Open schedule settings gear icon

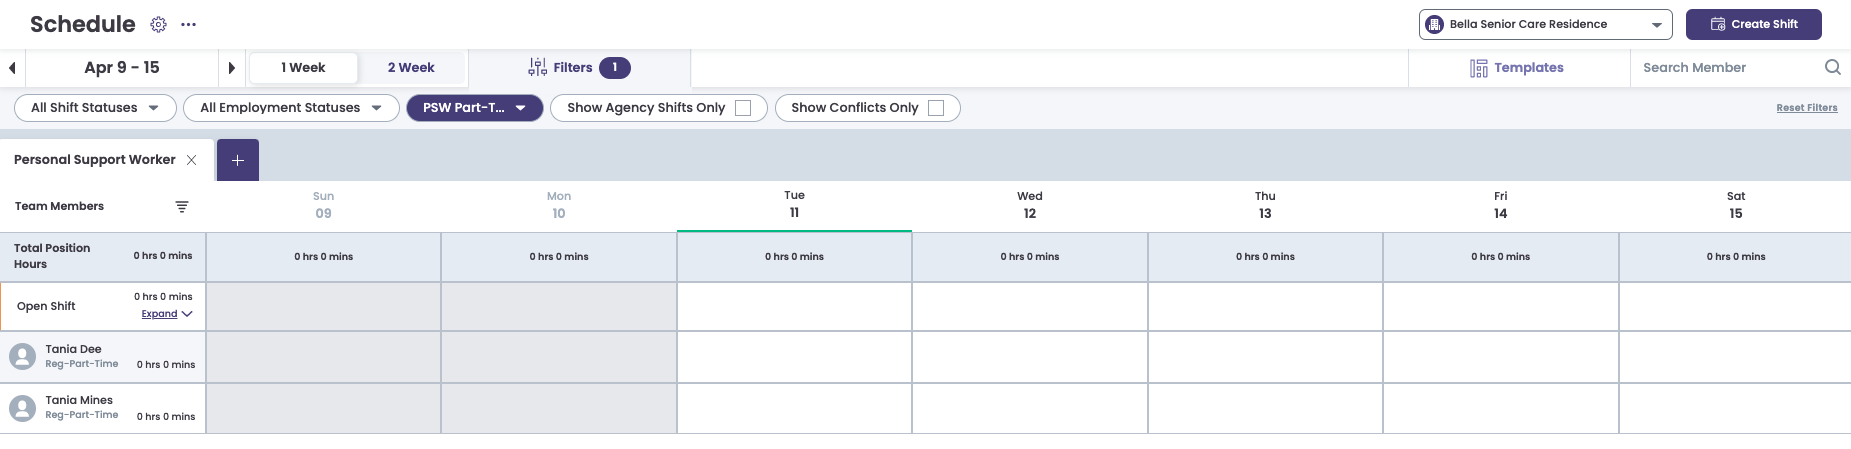pyautogui.click(x=158, y=25)
